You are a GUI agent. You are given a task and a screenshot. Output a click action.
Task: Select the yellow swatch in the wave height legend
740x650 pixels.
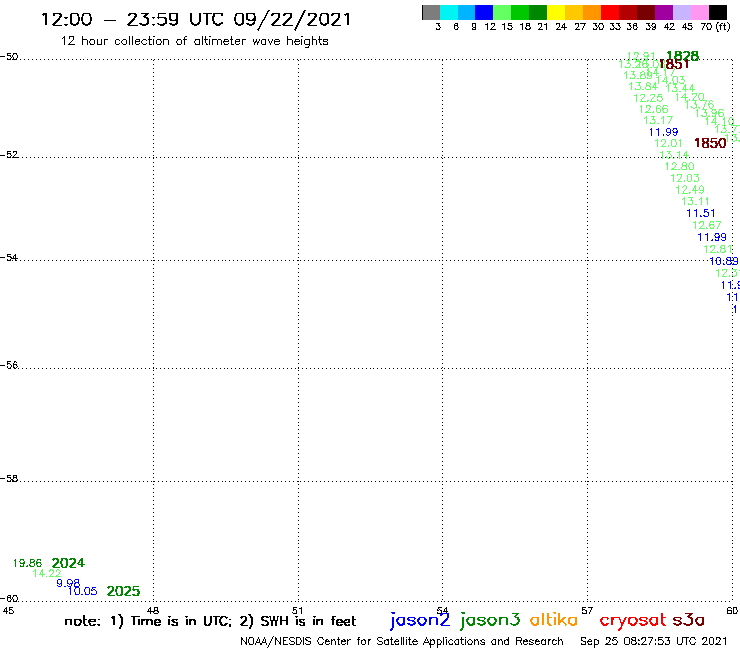(556, 12)
